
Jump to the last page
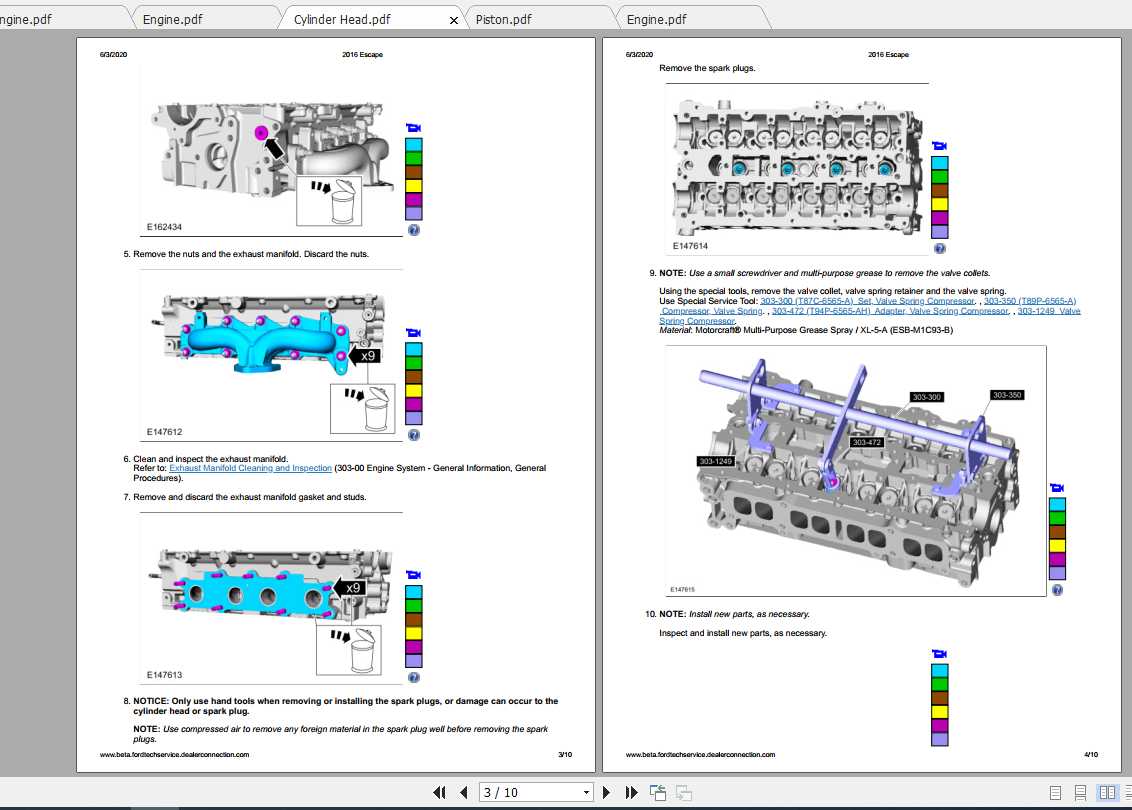[x=631, y=792]
